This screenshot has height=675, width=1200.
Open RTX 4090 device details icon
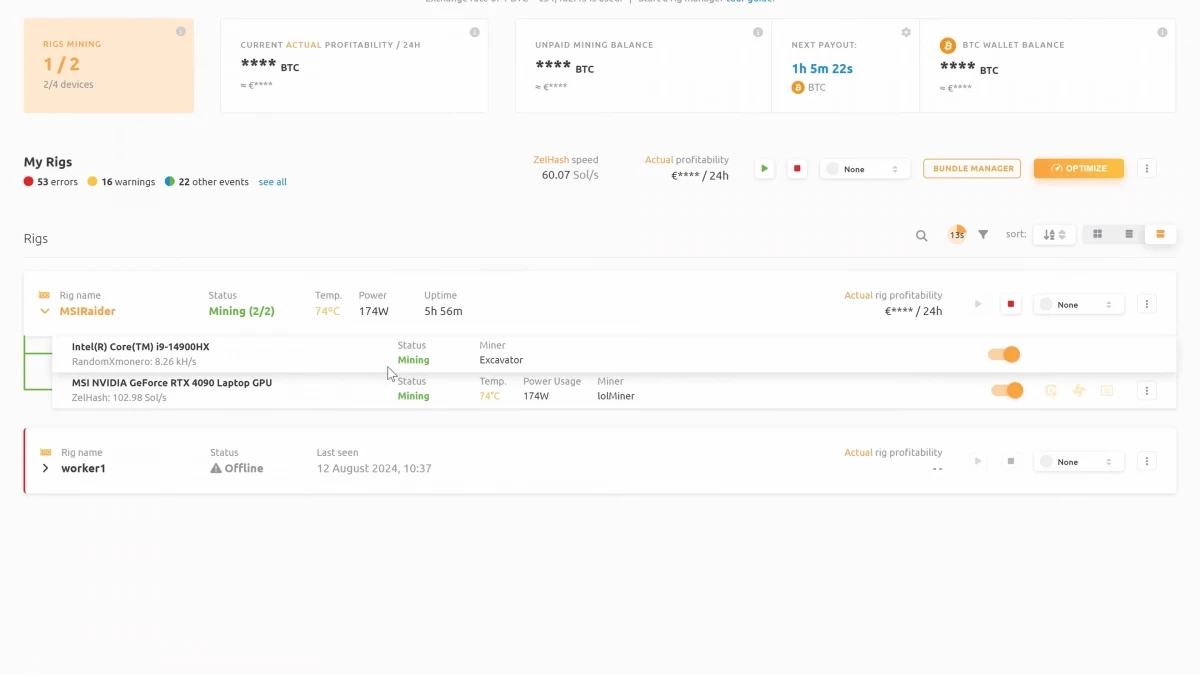(x=1107, y=391)
